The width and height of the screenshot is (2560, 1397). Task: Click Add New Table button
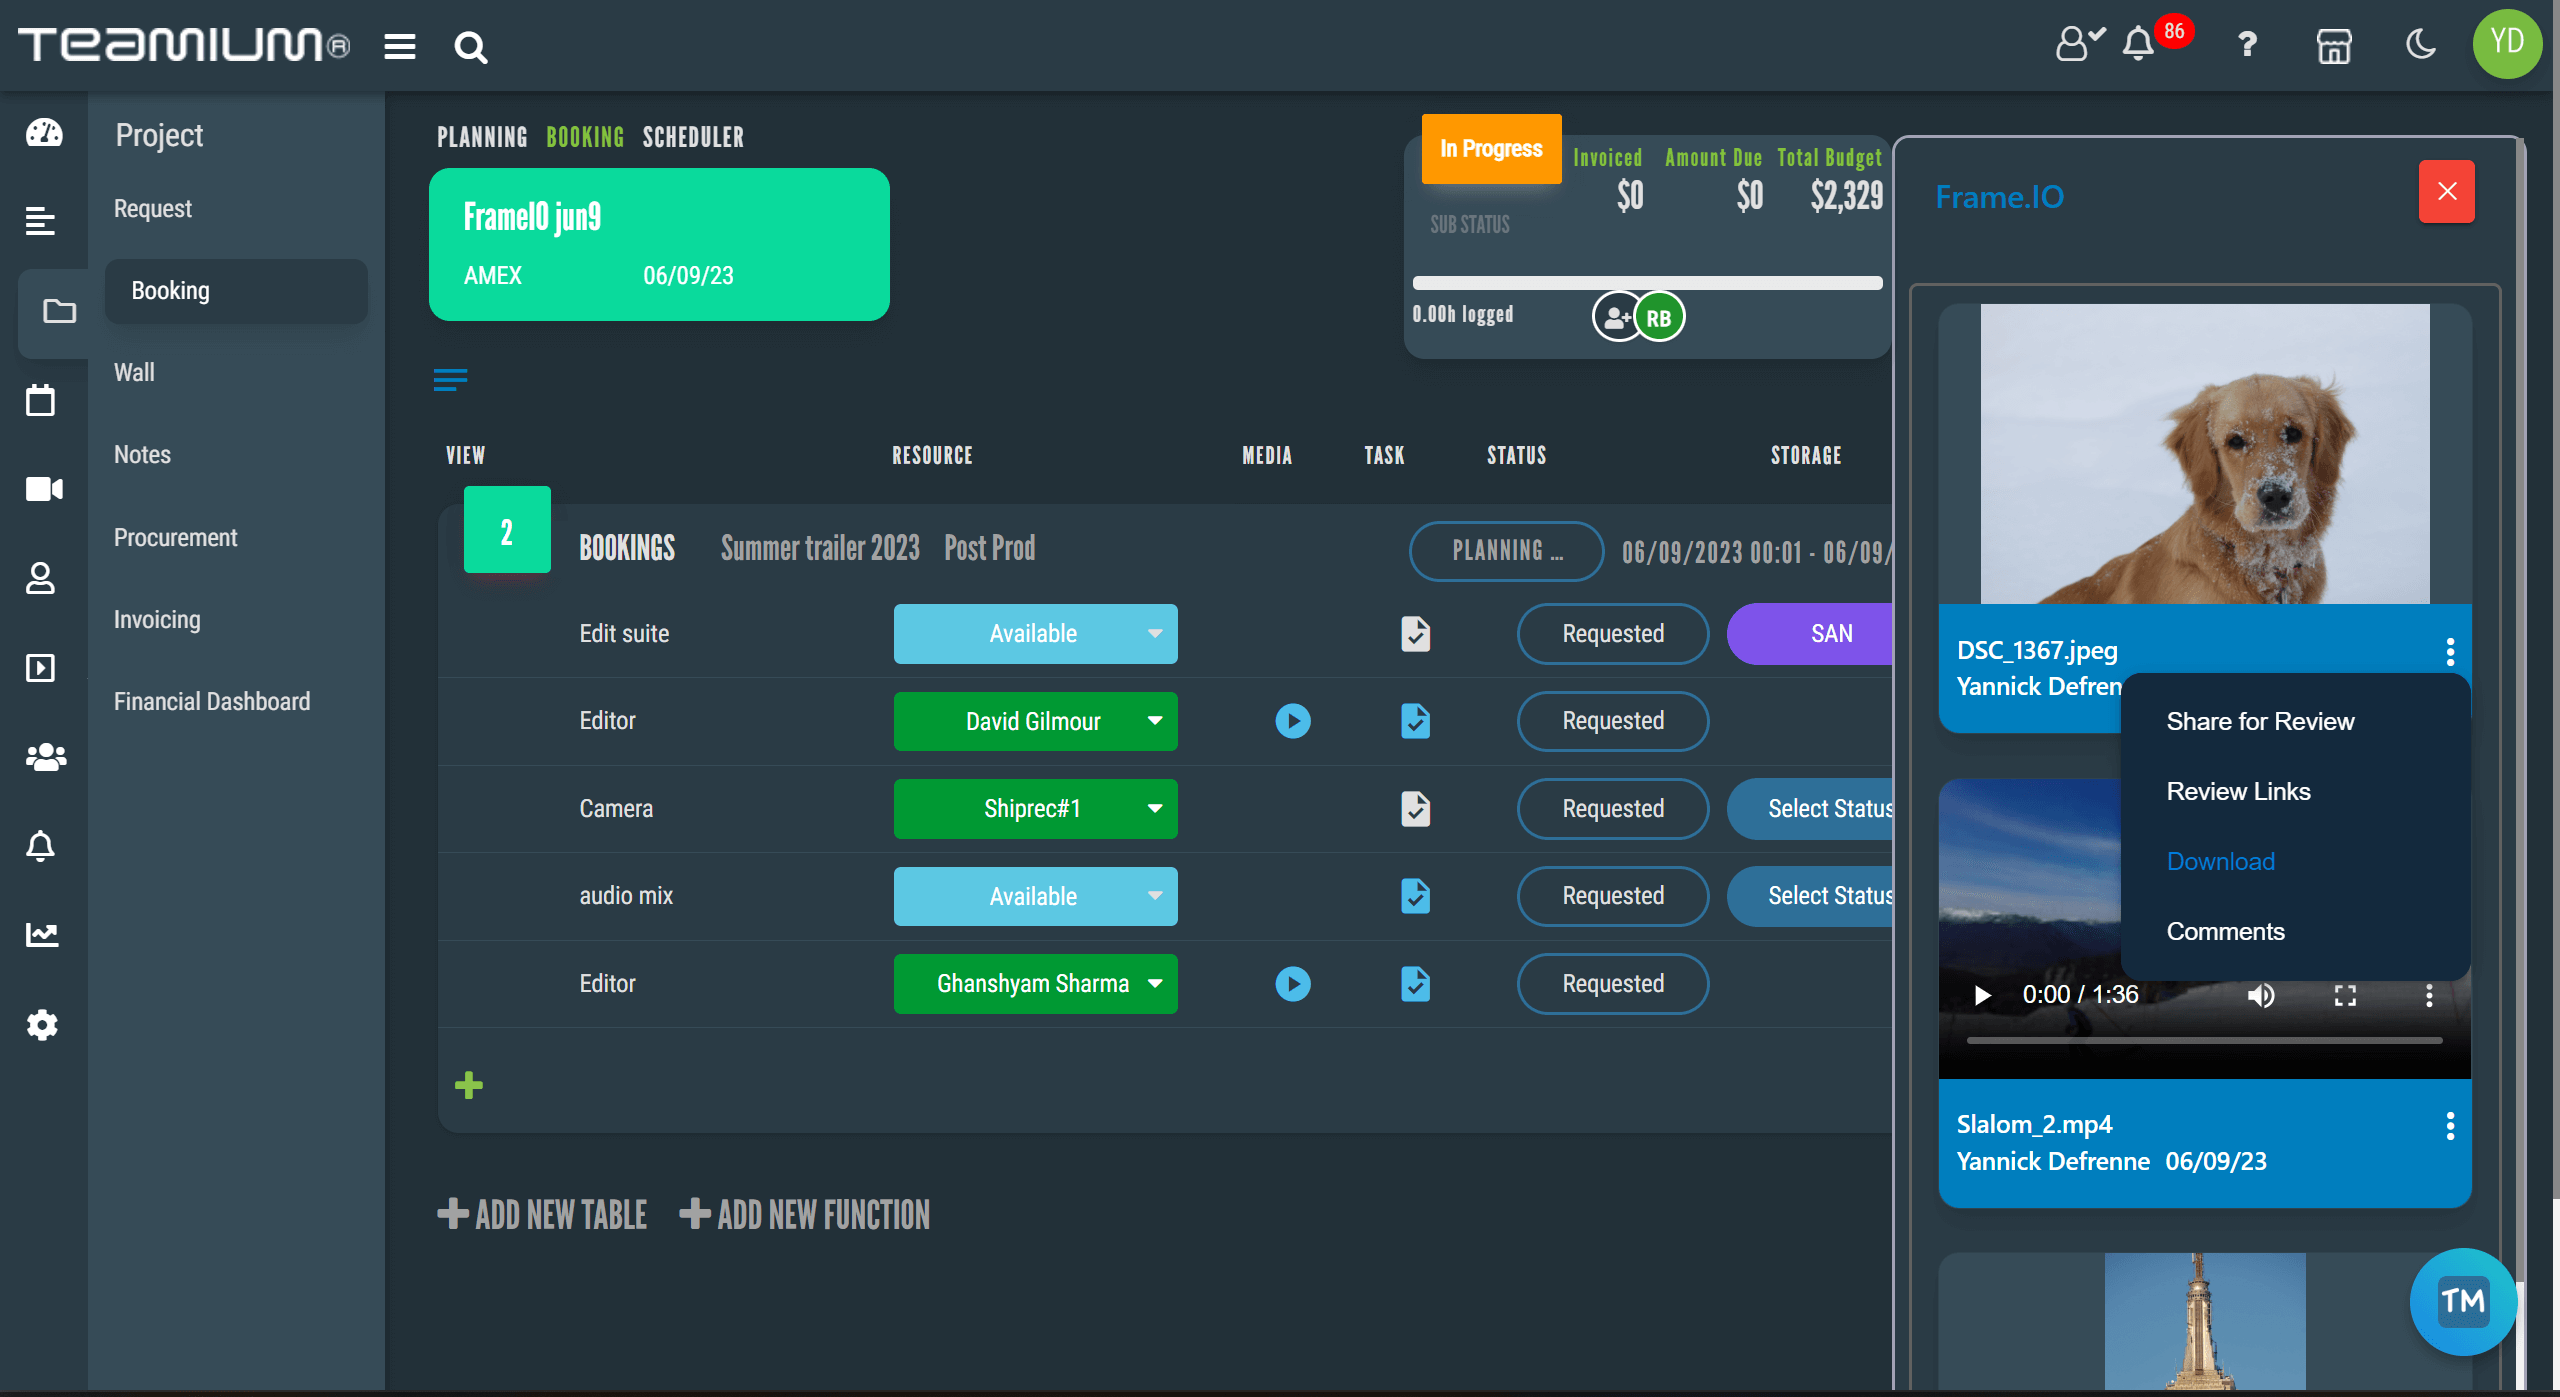coord(543,1214)
